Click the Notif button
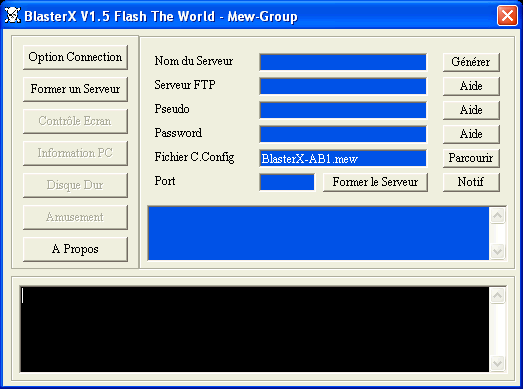Viewport: 523px width, 389px height. tap(471, 182)
